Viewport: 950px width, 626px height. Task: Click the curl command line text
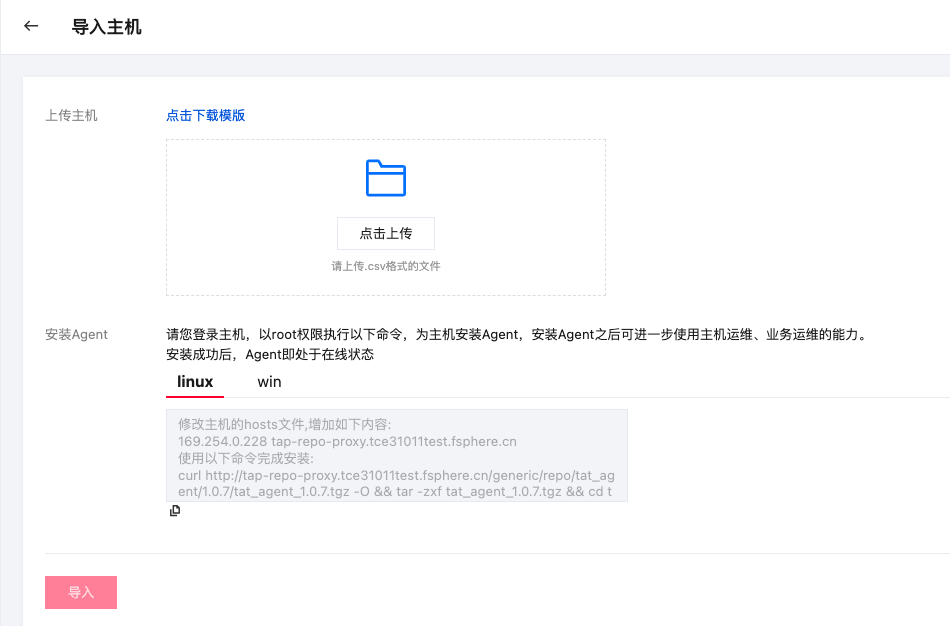(x=396, y=475)
